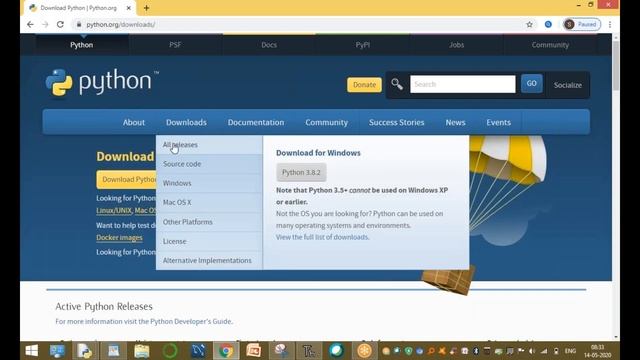Choose Alternative Implementations from Downloads menu
640x360 pixels.
(209, 260)
